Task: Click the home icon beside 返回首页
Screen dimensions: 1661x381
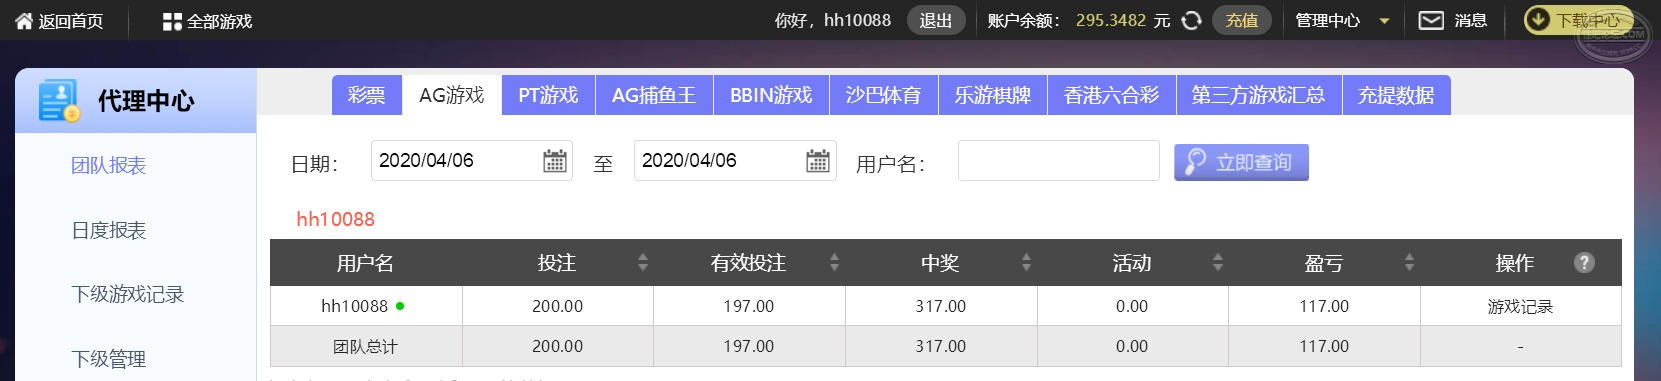Action: (23, 20)
